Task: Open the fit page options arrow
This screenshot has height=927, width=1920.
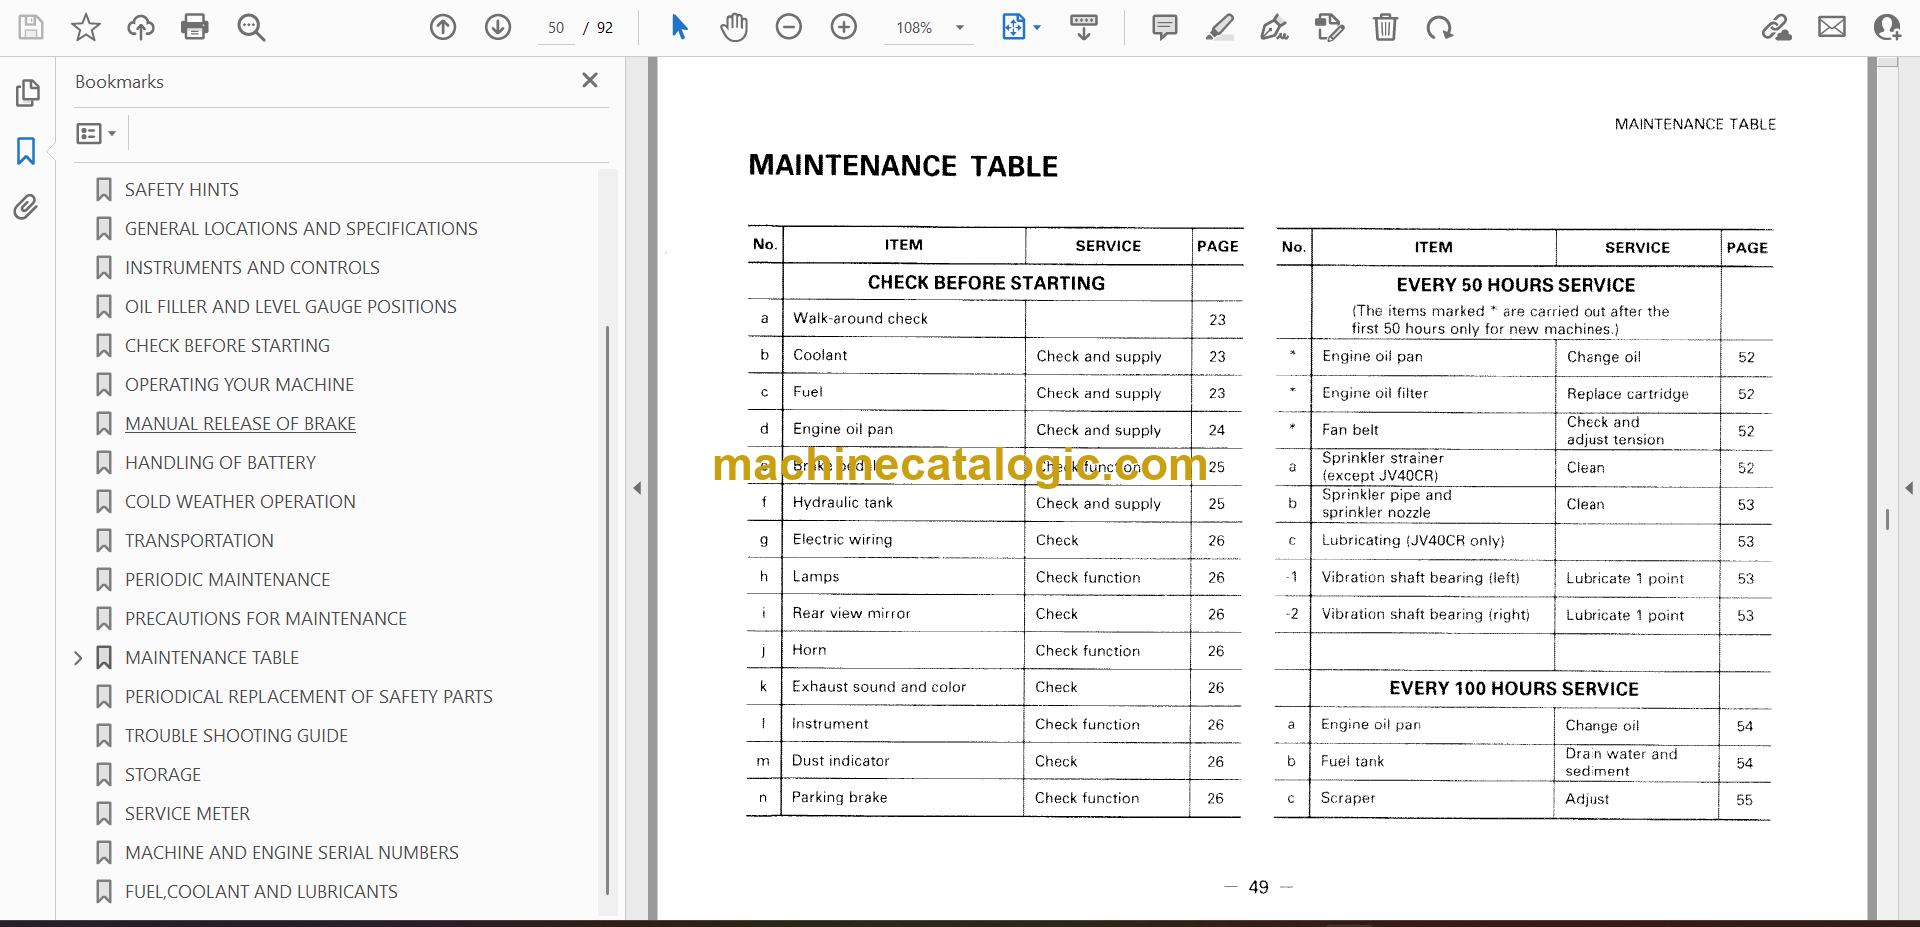Action: [x=1037, y=28]
